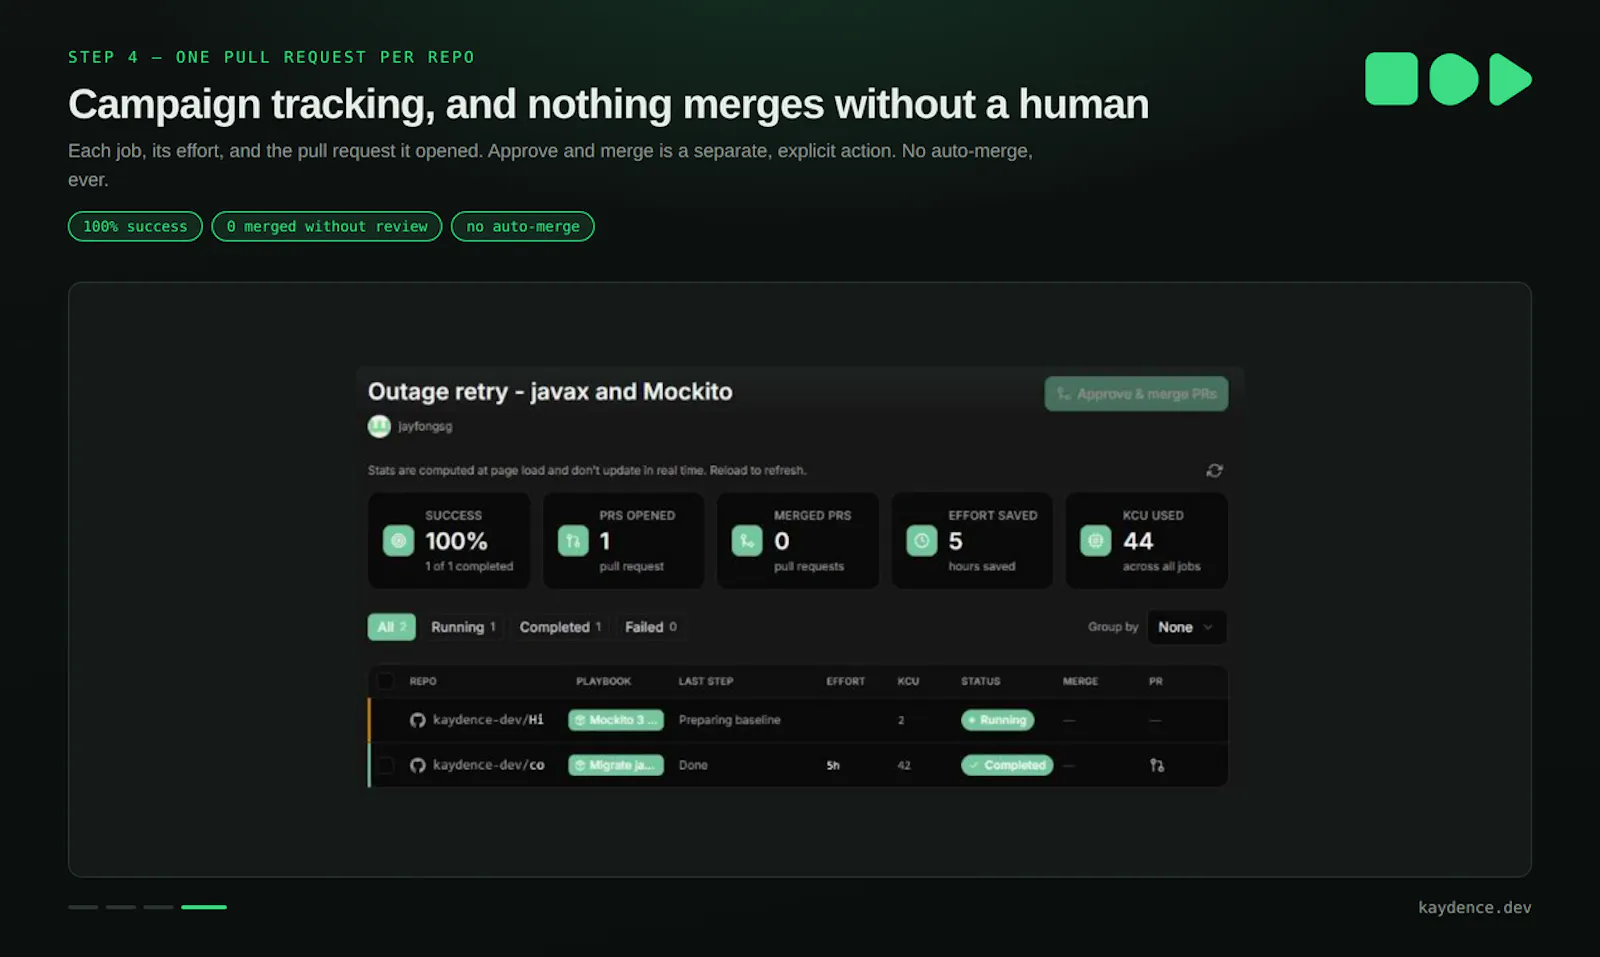This screenshot has width=1600, height=957.
Task: Select the All jobs filter tab
Action: pos(392,627)
